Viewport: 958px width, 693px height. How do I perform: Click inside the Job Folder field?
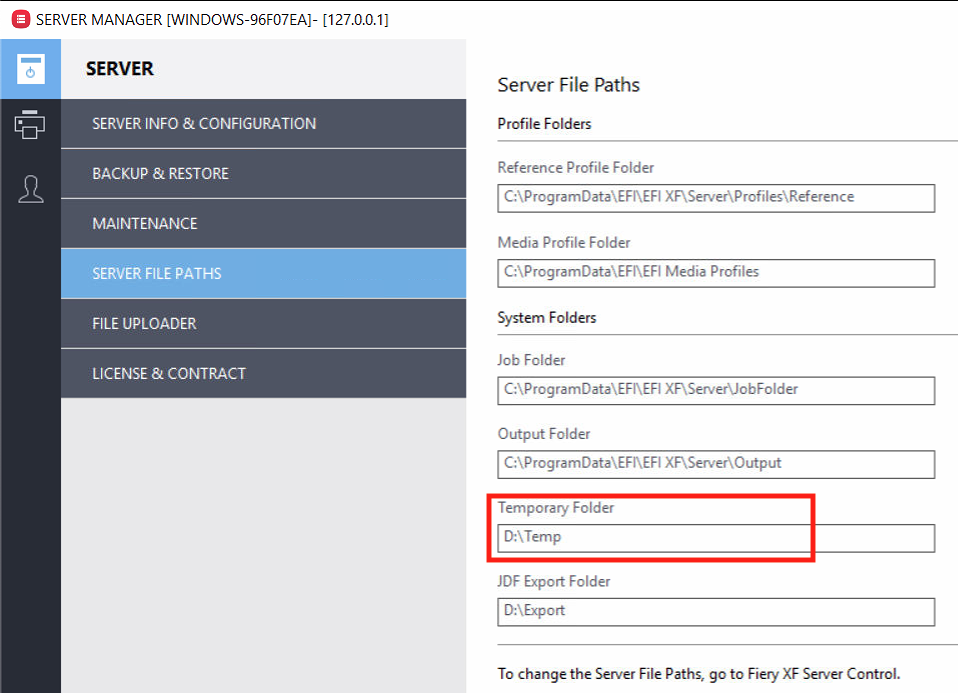[x=716, y=390]
